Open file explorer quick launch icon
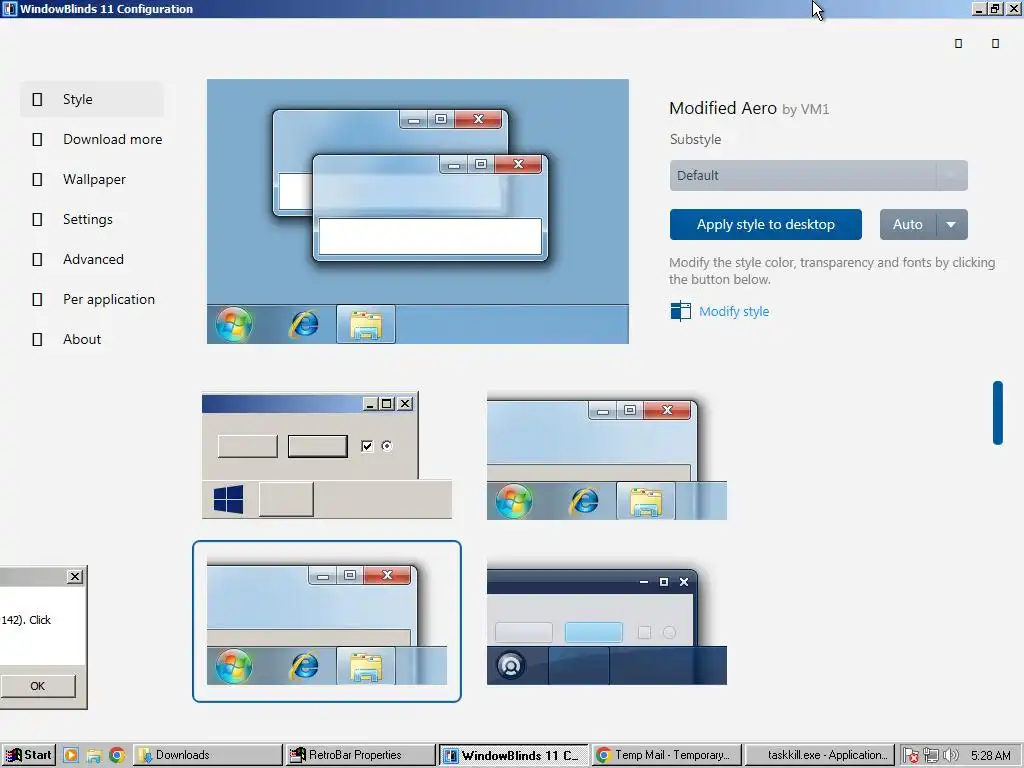1024x768 pixels. pyautogui.click(x=93, y=755)
